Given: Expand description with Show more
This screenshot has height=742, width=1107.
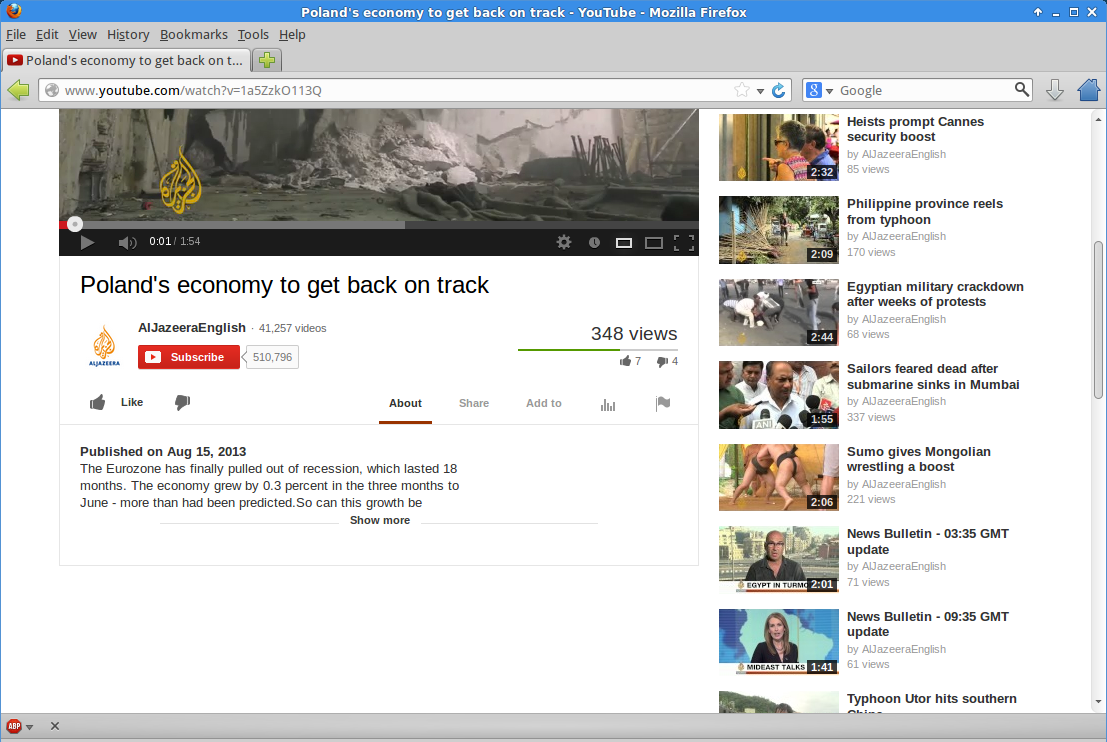Looking at the screenshot, I should (380, 520).
